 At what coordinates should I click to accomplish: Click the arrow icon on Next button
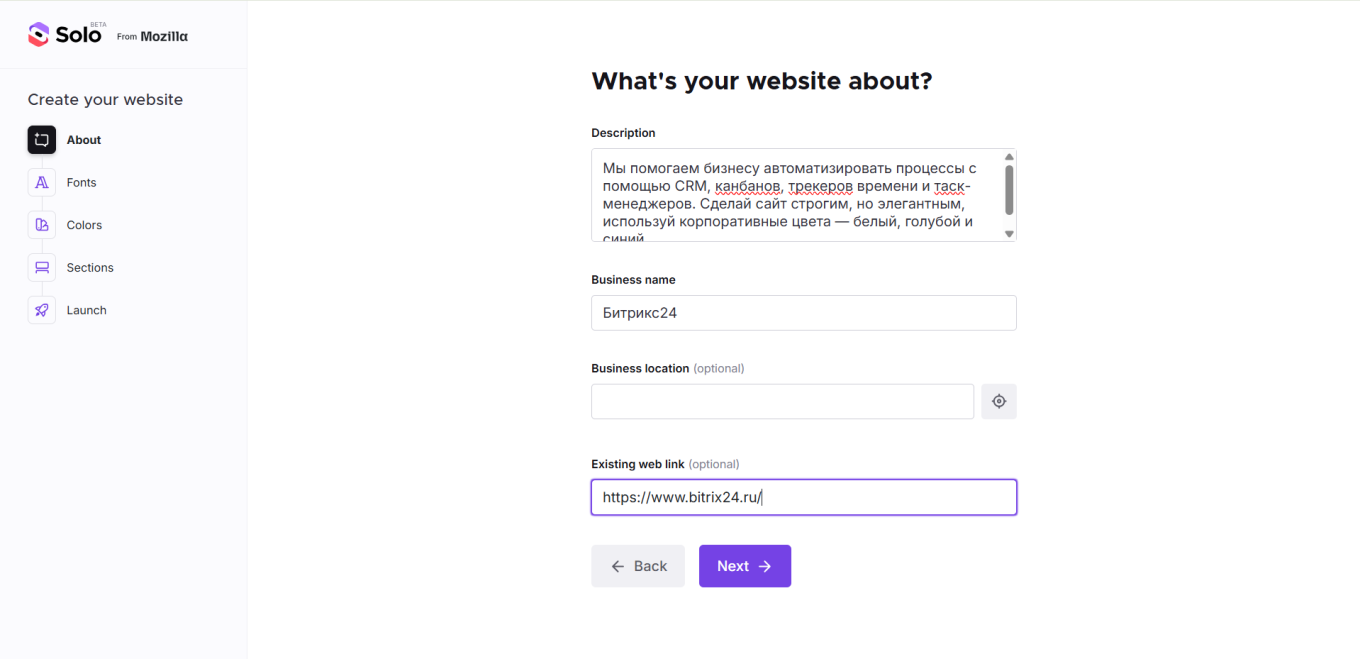765,566
